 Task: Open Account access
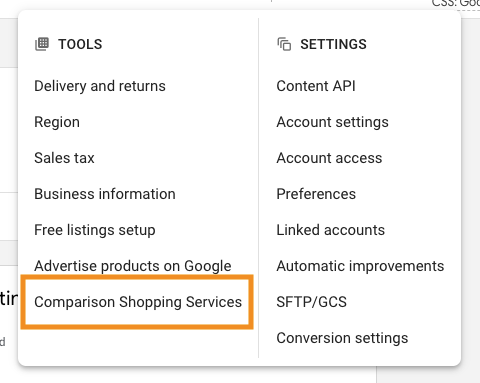(329, 158)
